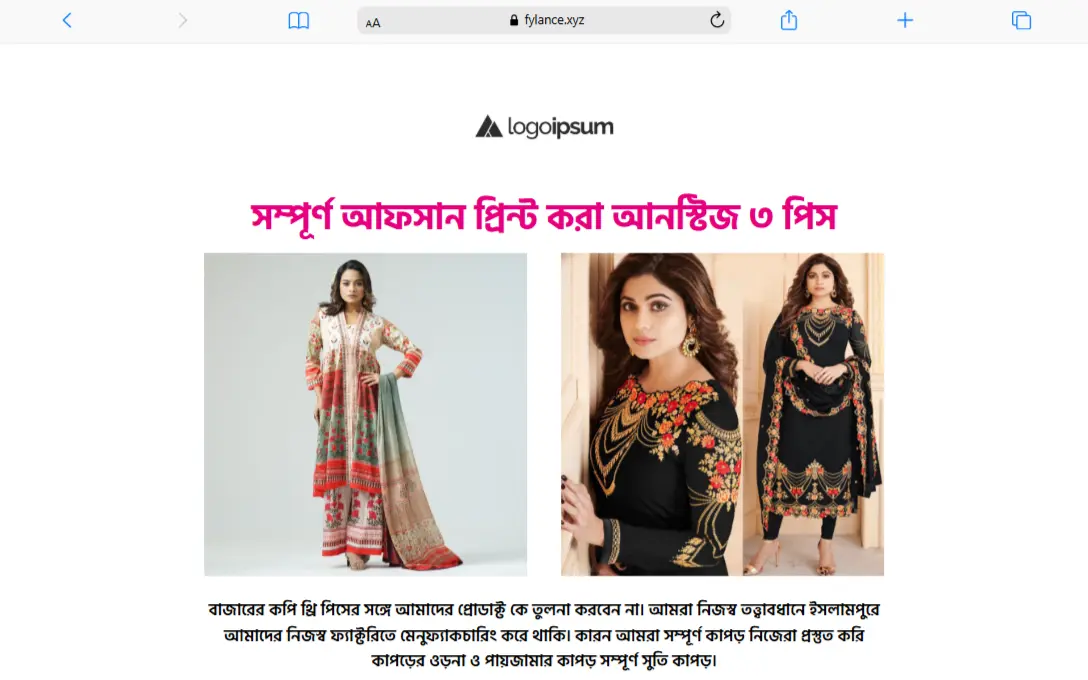Click the forward navigation arrow

[x=182, y=20]
